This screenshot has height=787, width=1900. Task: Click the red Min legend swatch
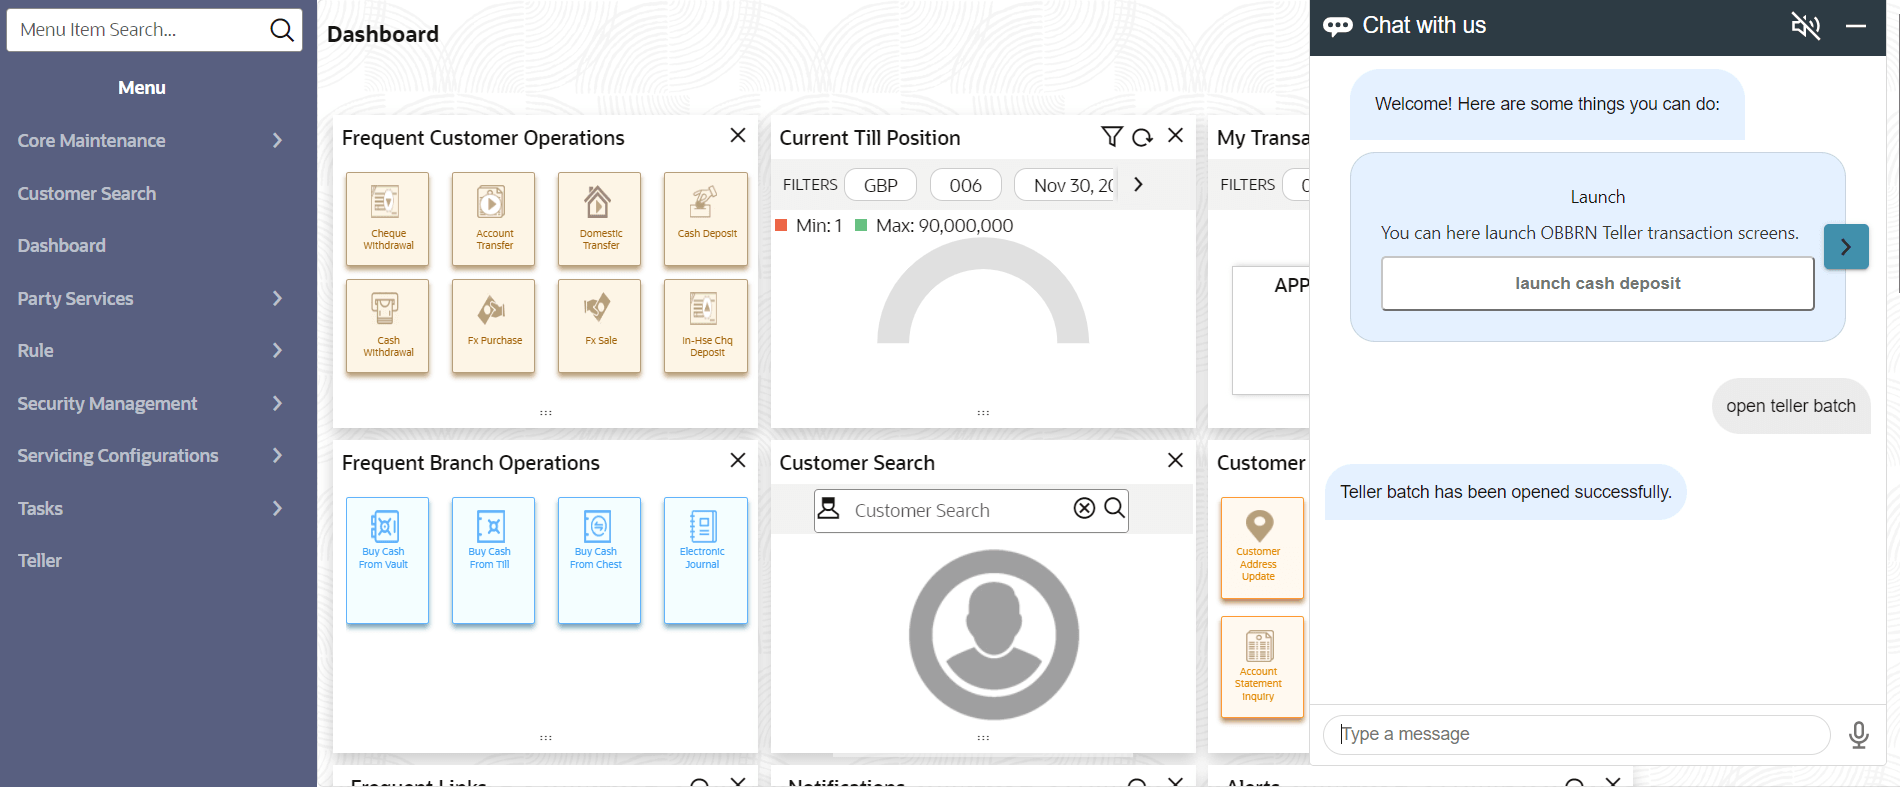point(782,225)
